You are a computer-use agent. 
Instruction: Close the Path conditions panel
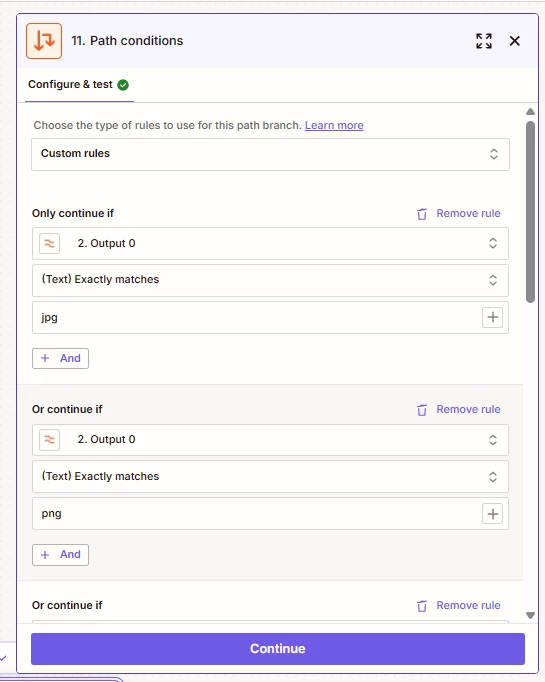(515, 41)
